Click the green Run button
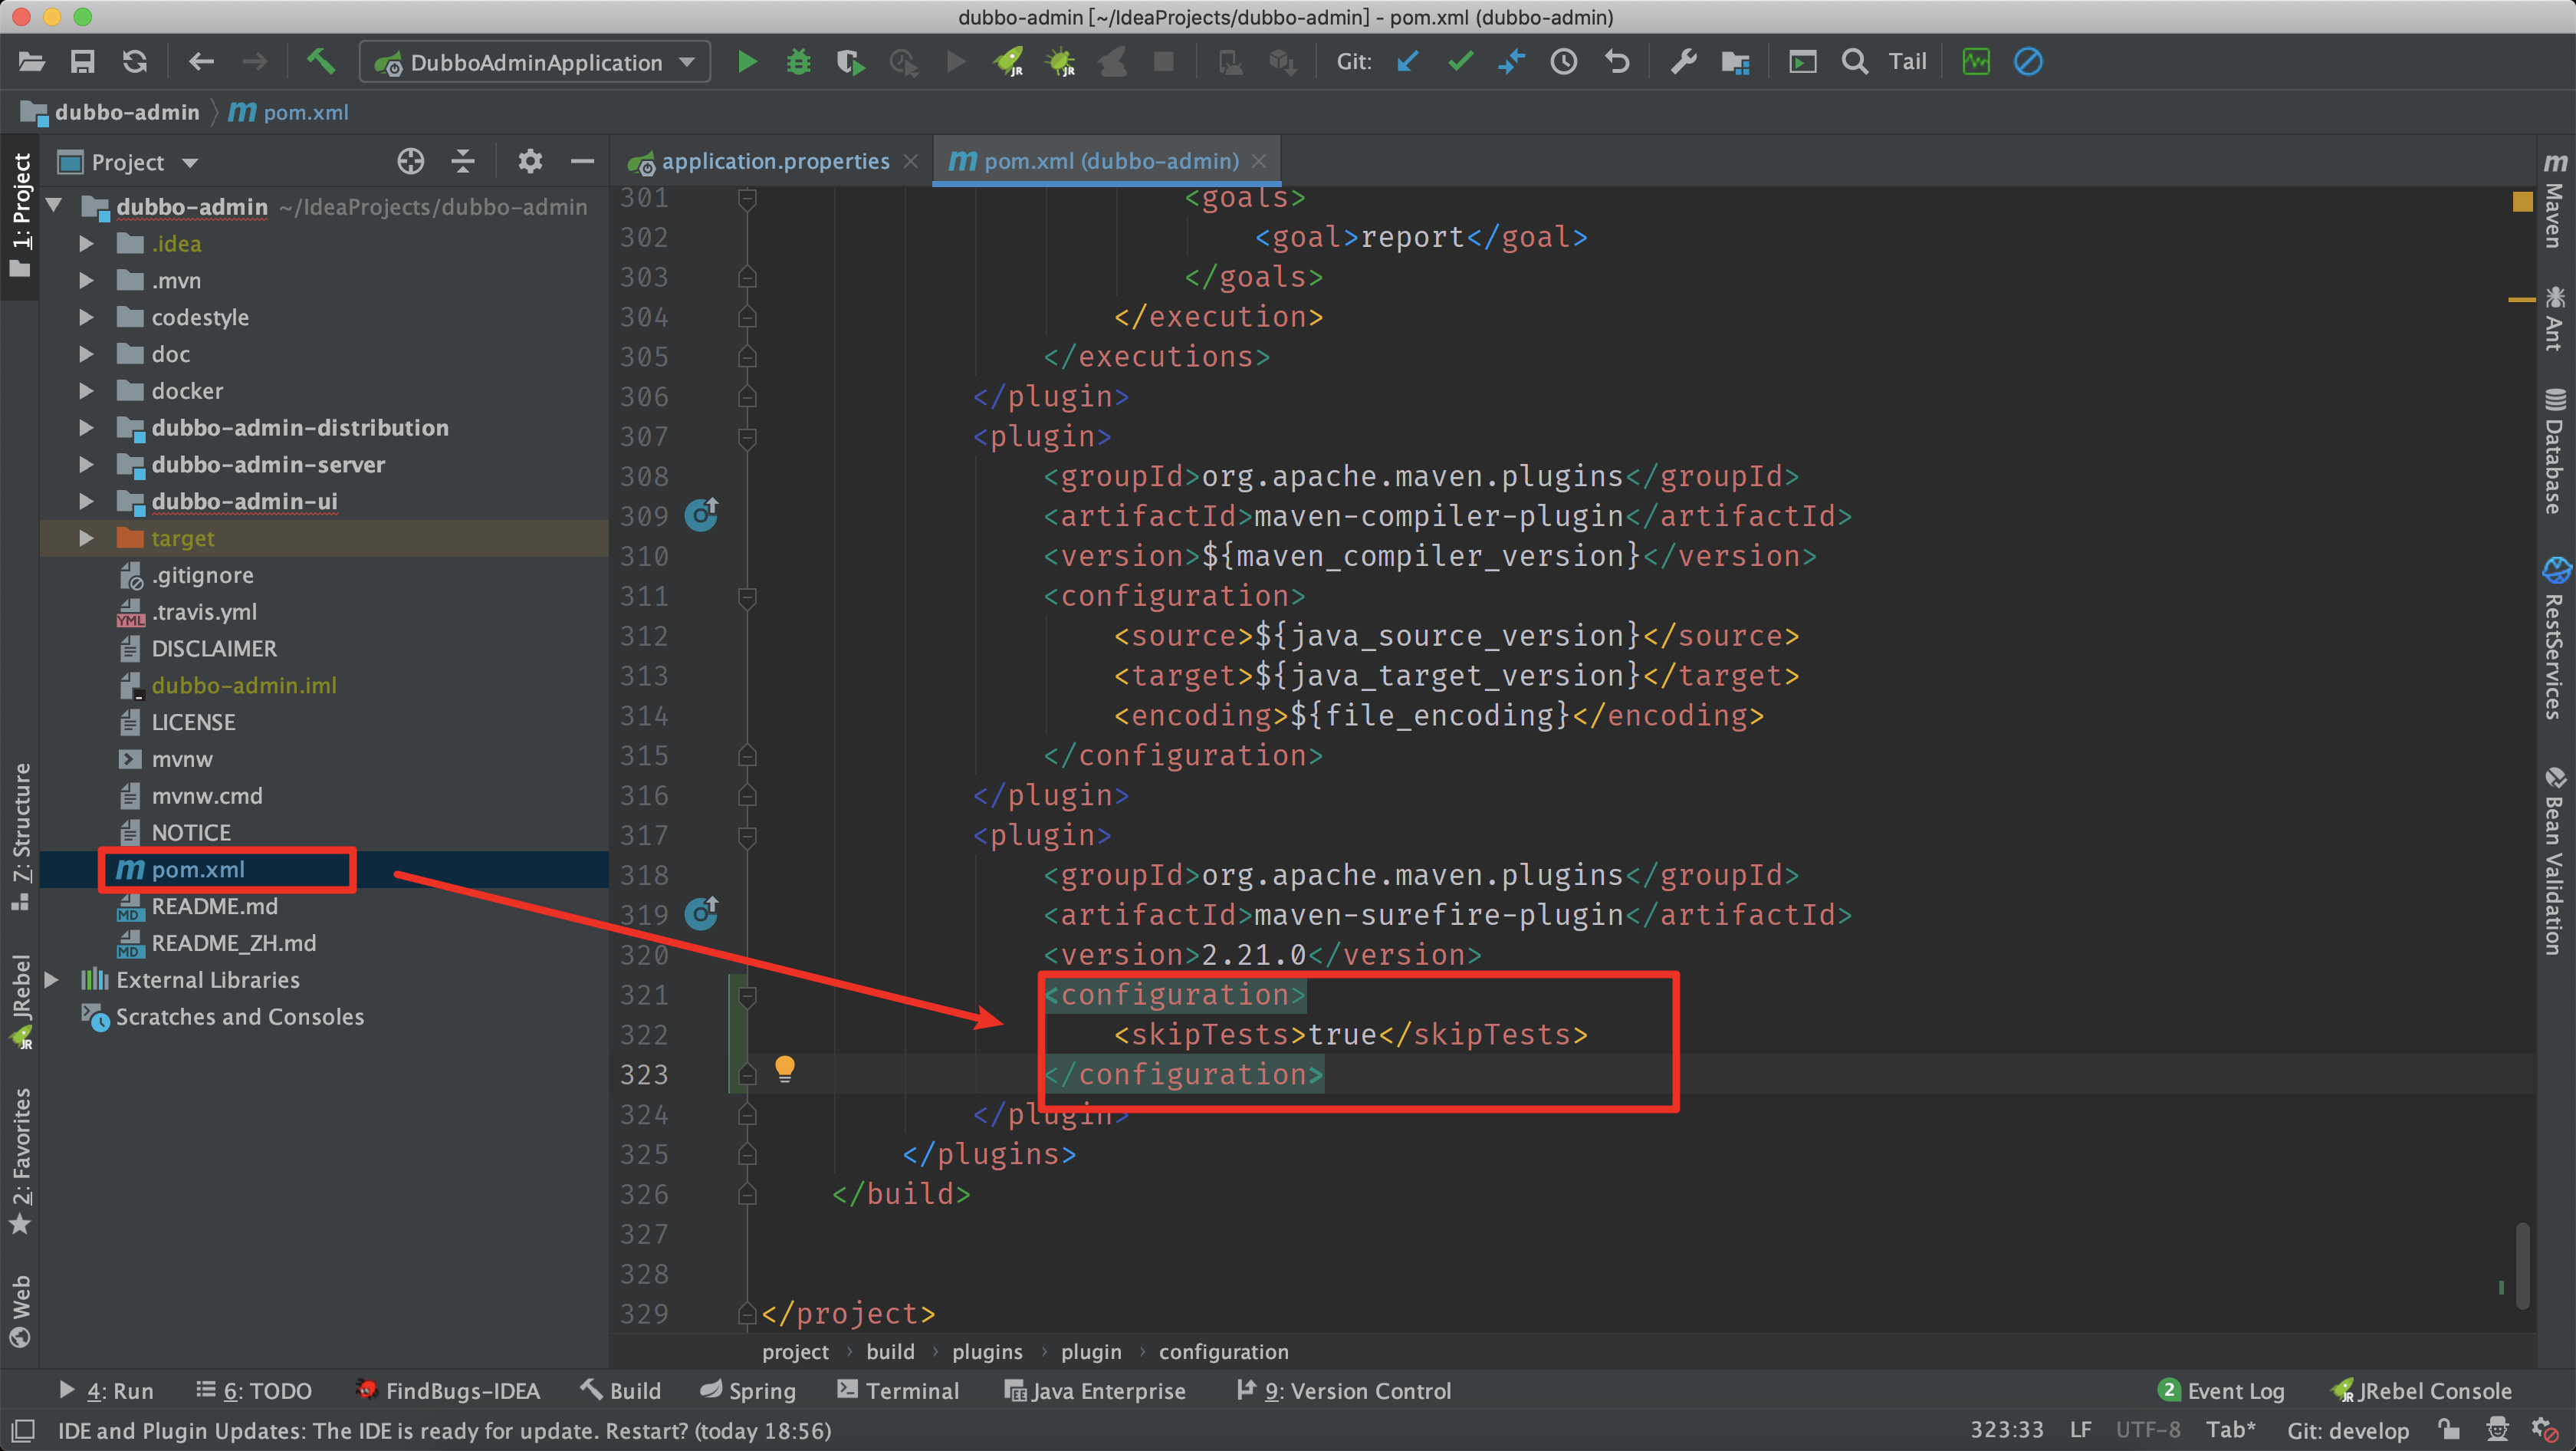 pyautogui.click(x=746, y=62)
